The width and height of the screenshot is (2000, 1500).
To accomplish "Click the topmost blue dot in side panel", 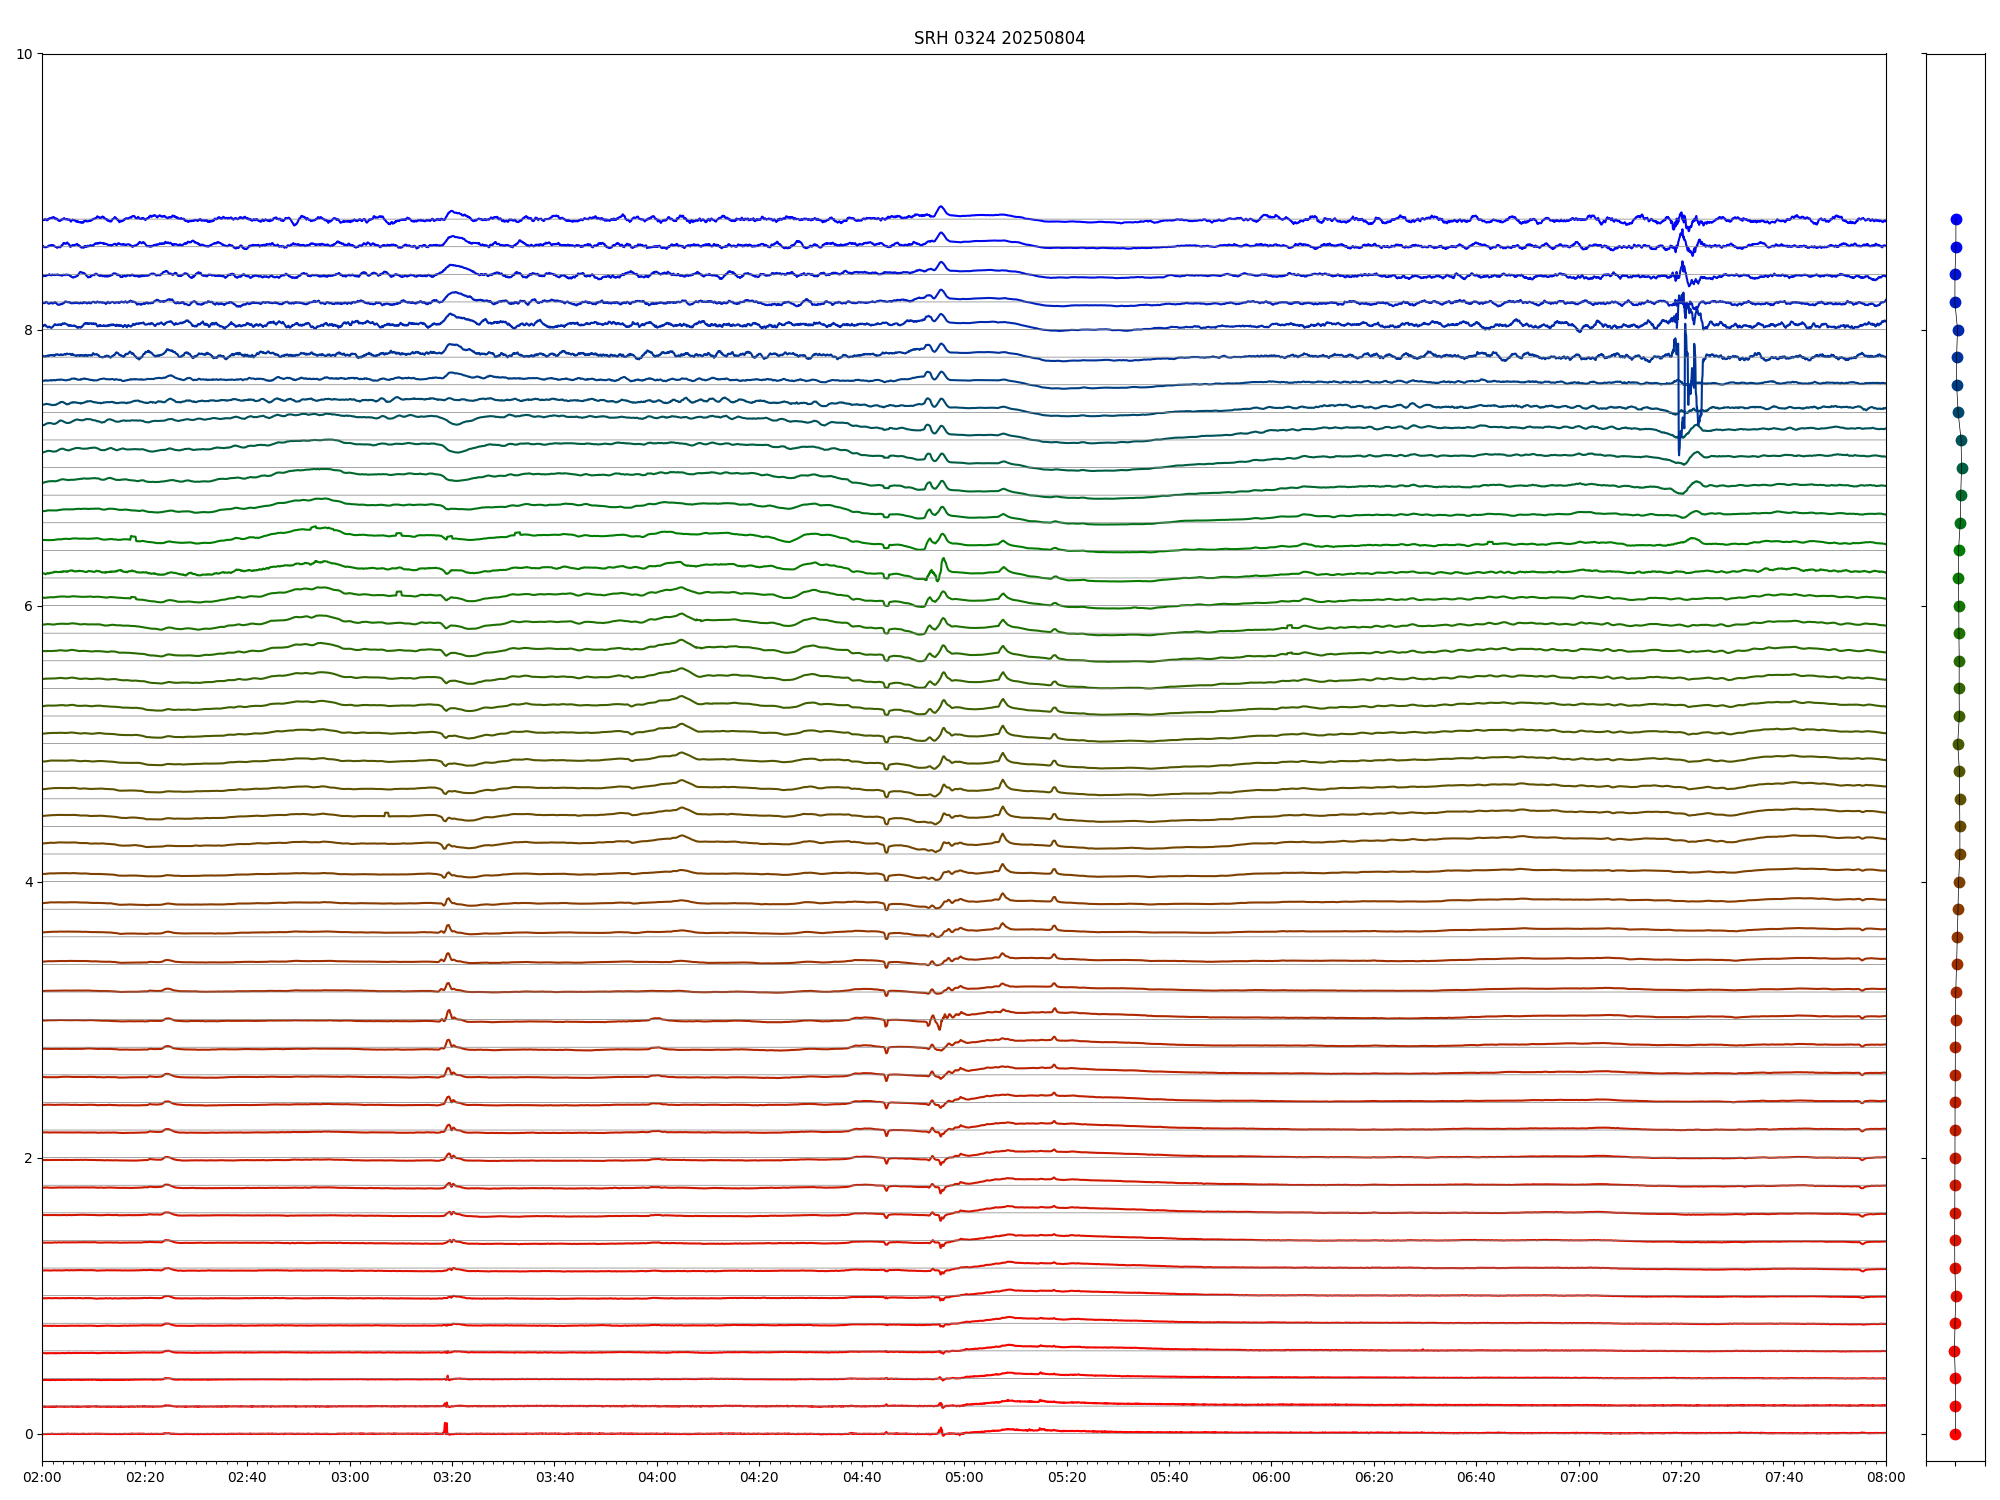I will [1956, 219].
